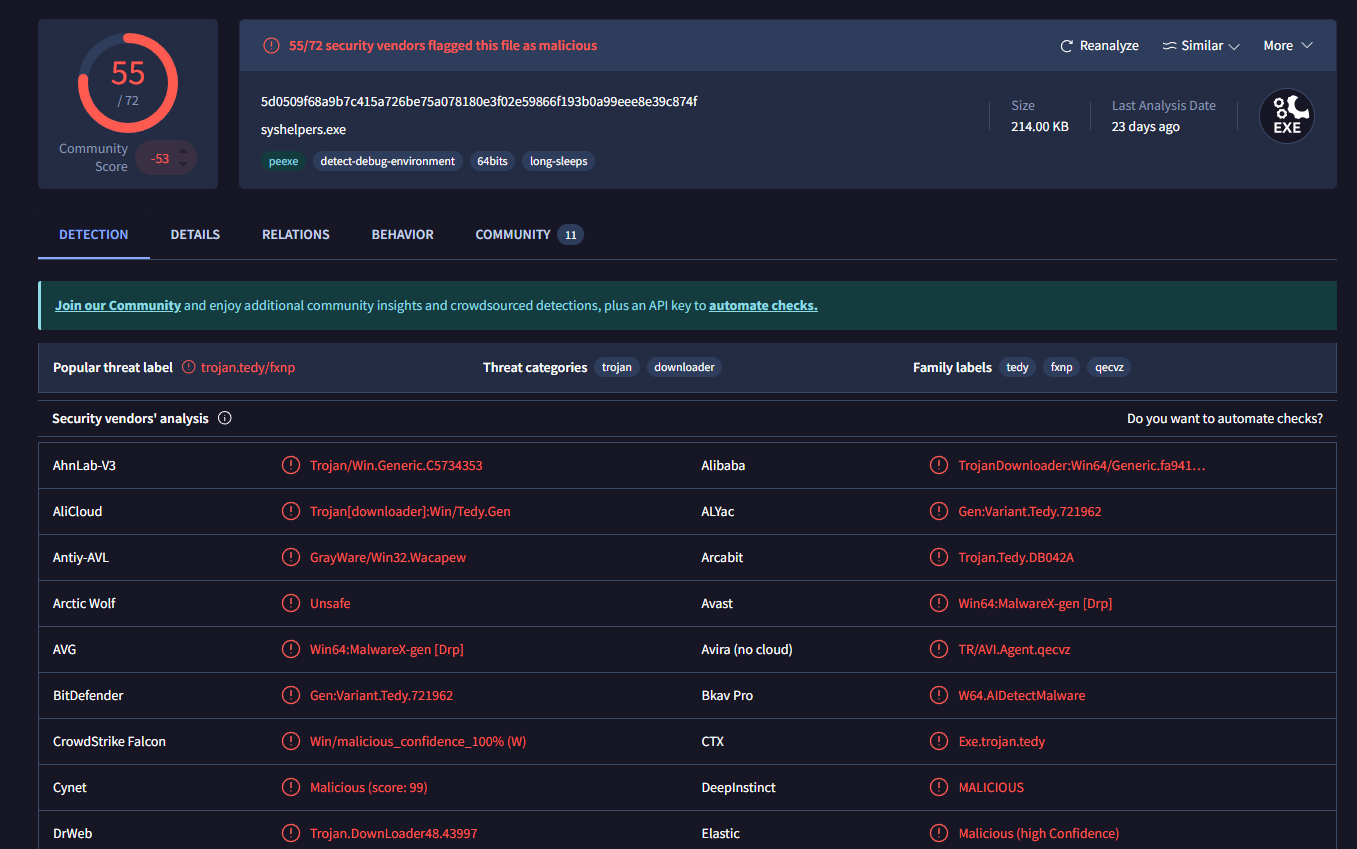Open the BEHAVIOR tab
Viewport: 1357px width, 849px height.
402,234
